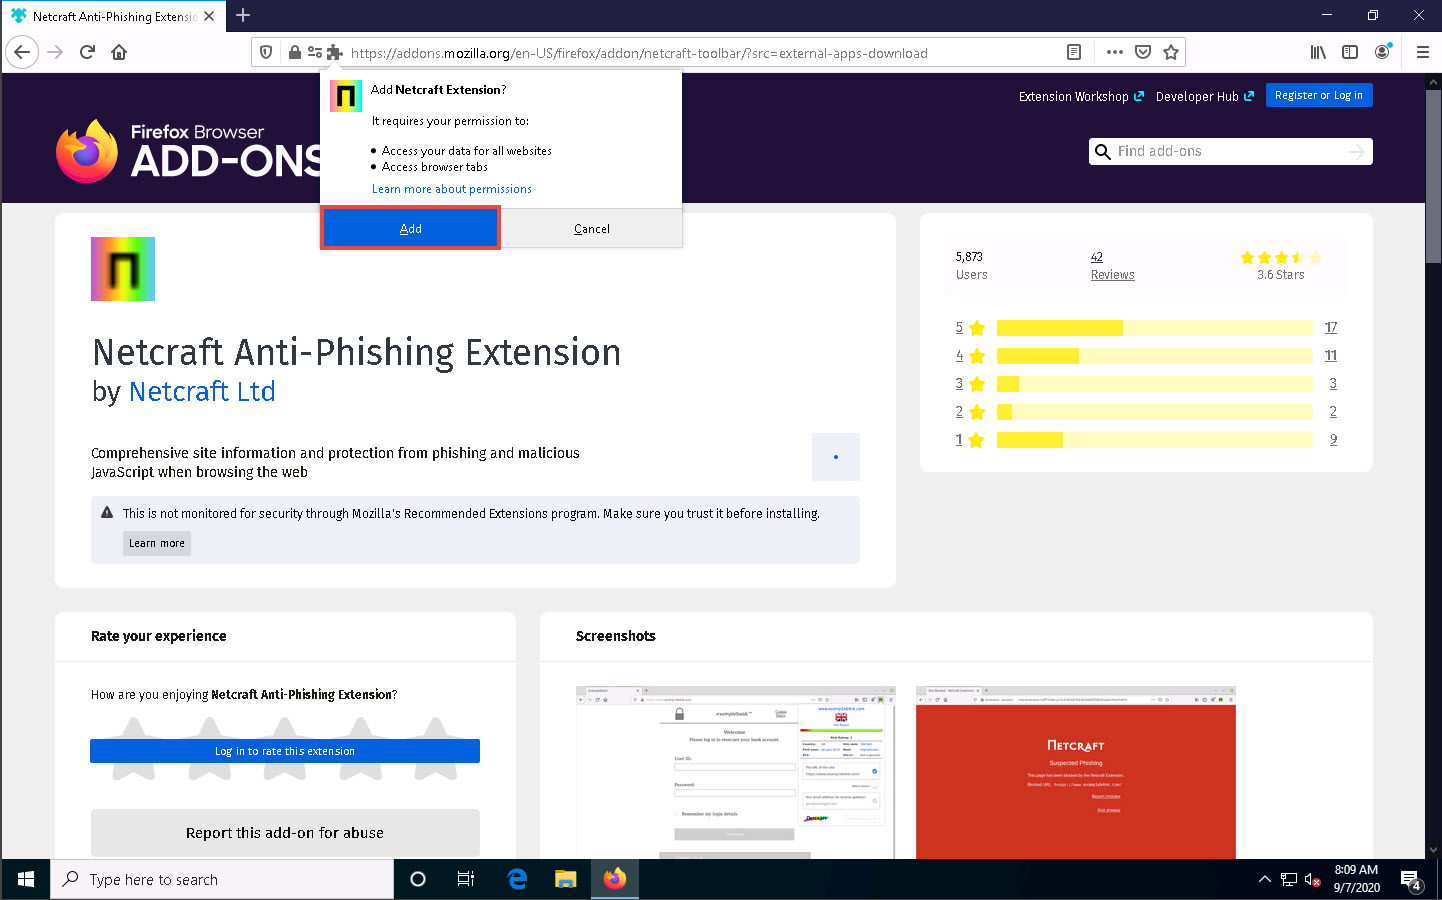The image size is (1442, 900).
Task: Click Firefox icon on taskbar
Action: 614,880
